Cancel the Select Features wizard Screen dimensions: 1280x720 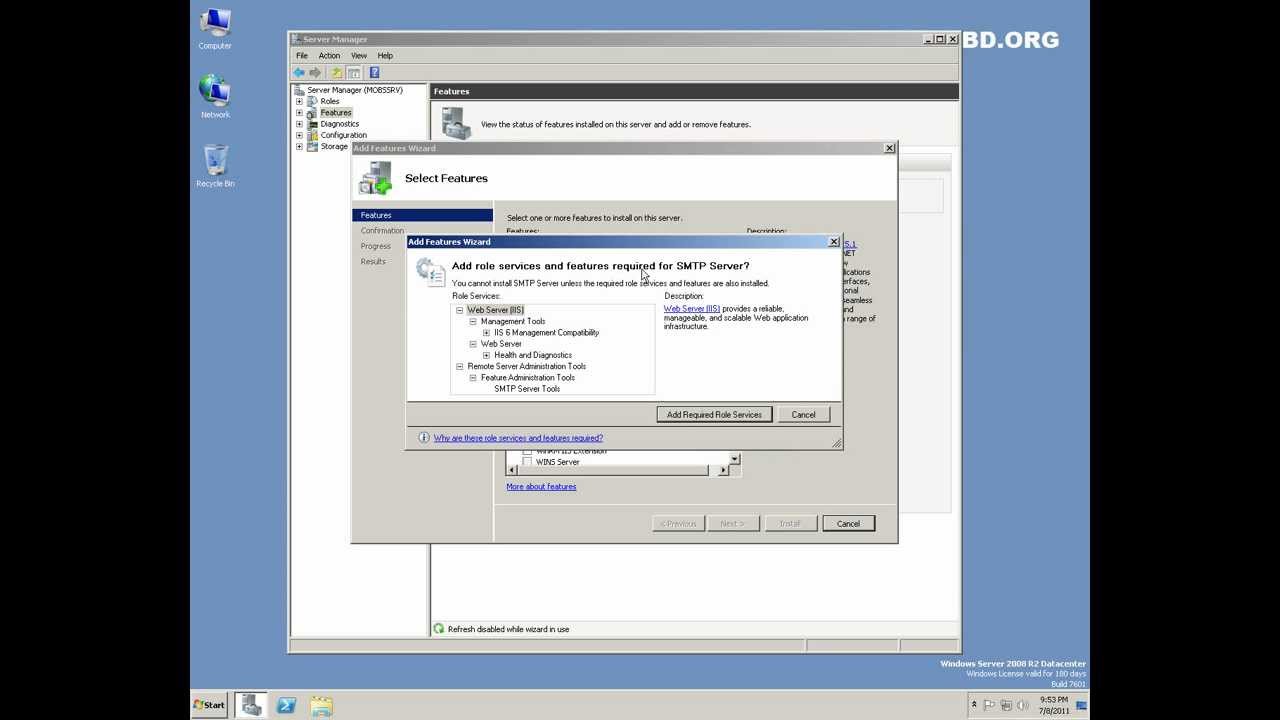pos(848,523)
